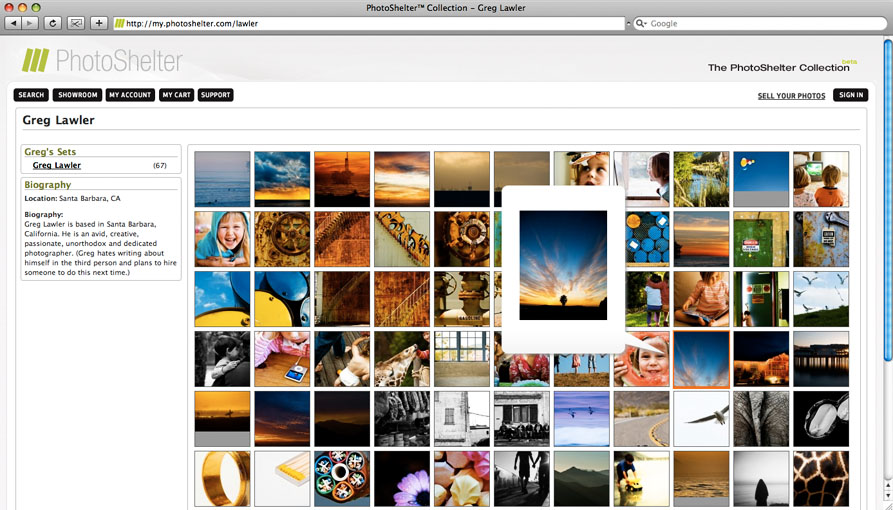
Task: Select the gold ring thumbnail
Action: tap(222, 479)
